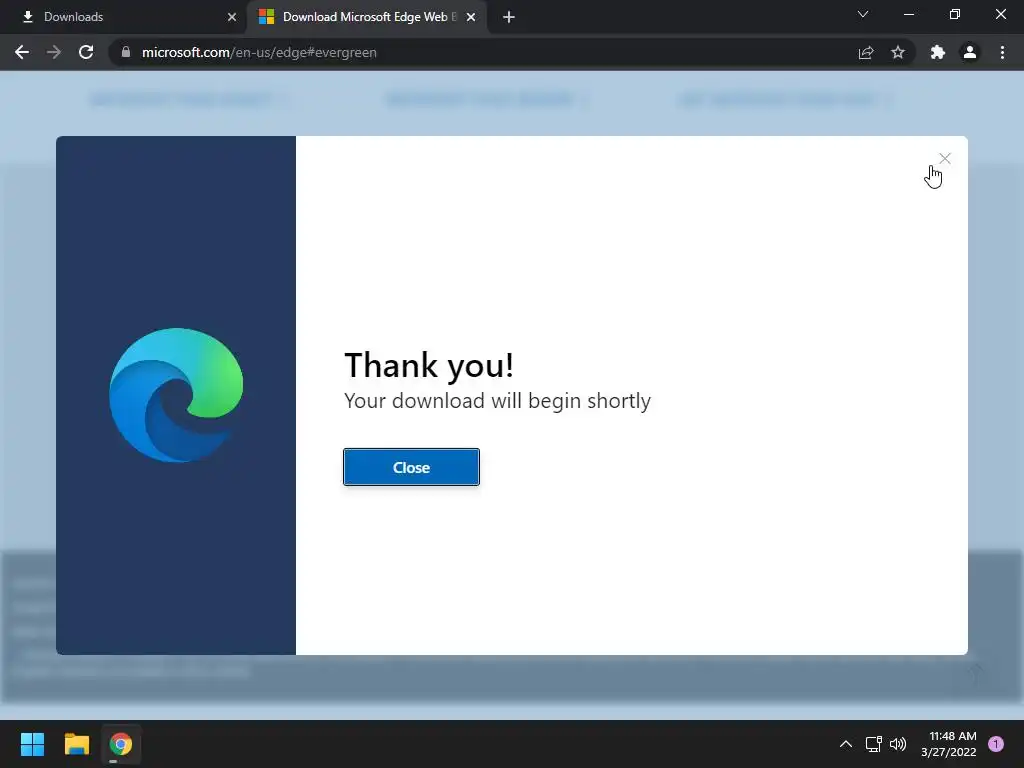Click the Chrome taskbar icon

click(121, 744)
